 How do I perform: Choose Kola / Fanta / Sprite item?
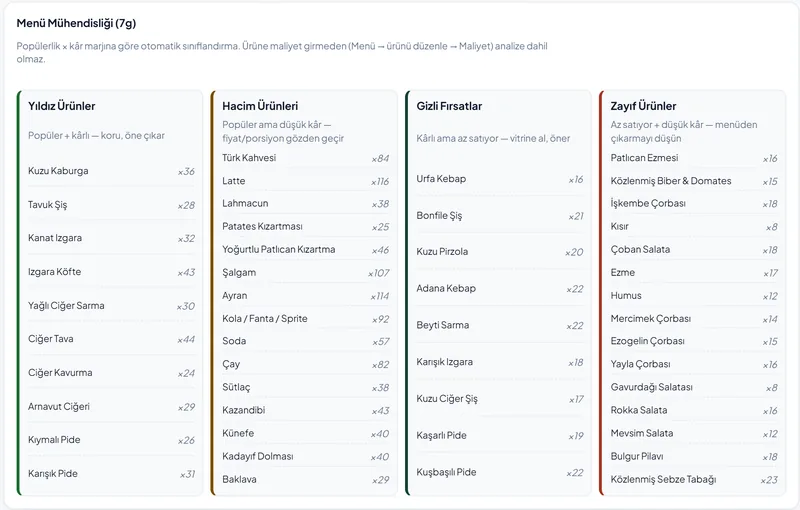point(306,319)
